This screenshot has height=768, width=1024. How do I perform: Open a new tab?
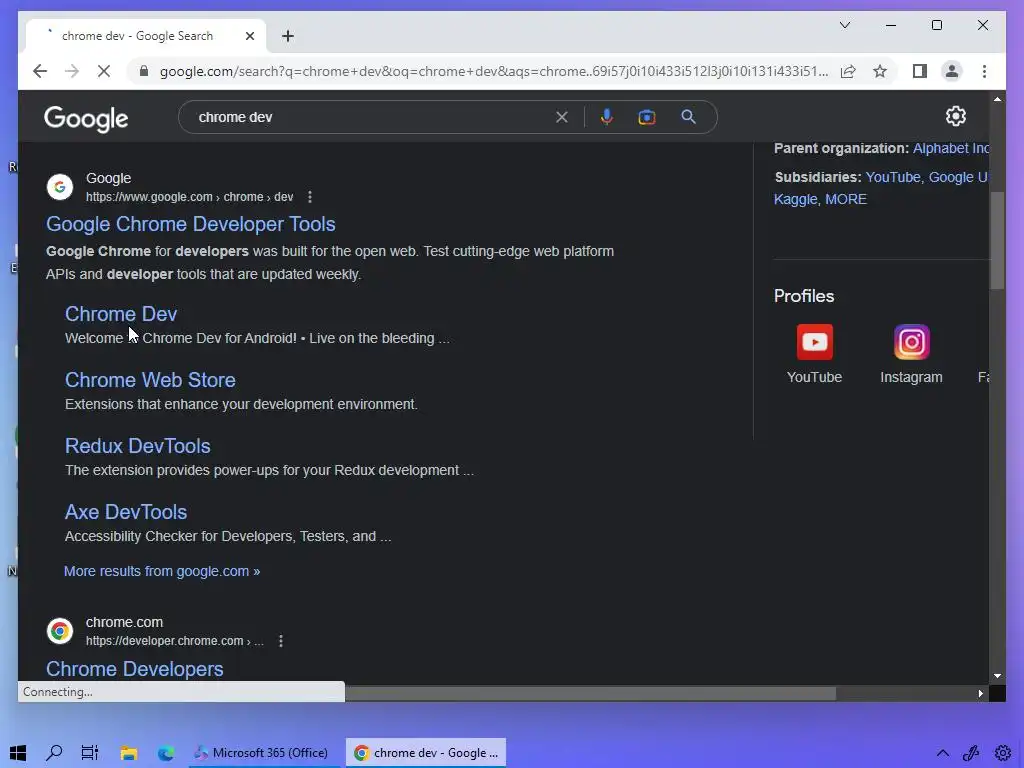(x=288, y=36)
